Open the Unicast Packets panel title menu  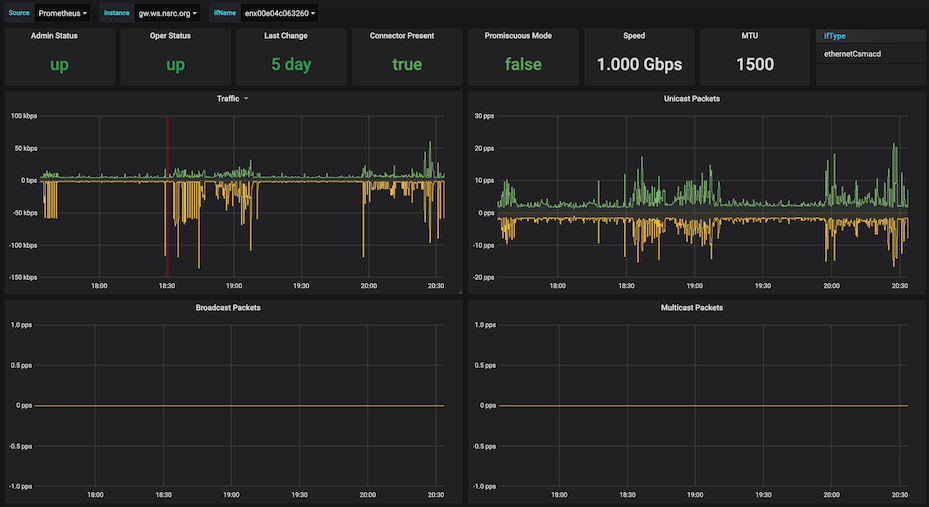692,99
